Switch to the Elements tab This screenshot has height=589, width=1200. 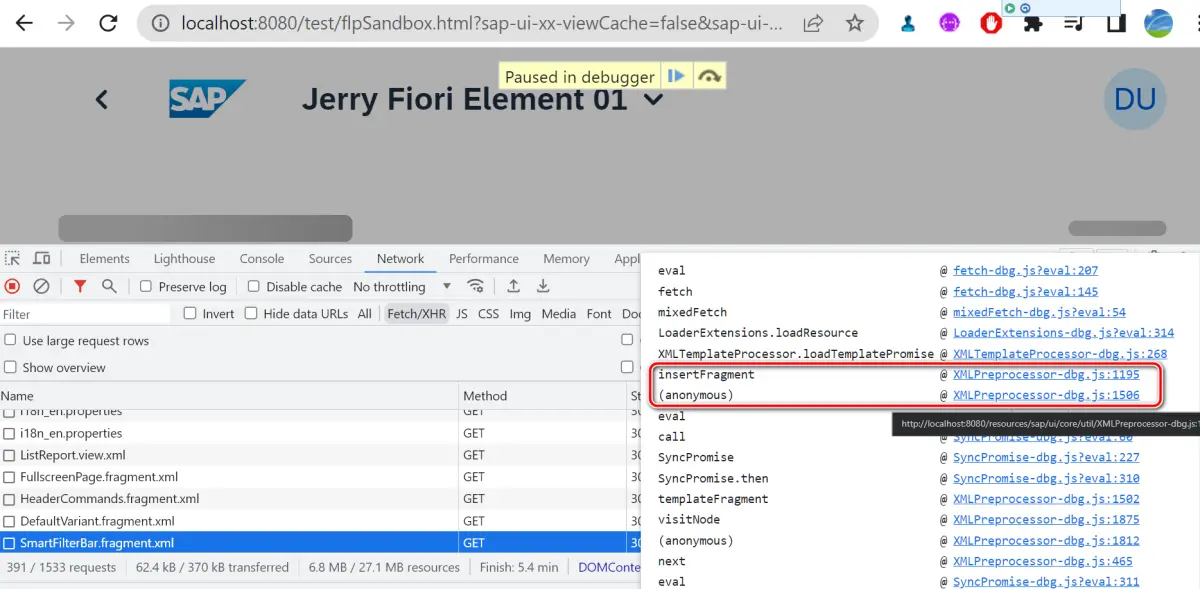pos(104,259)
